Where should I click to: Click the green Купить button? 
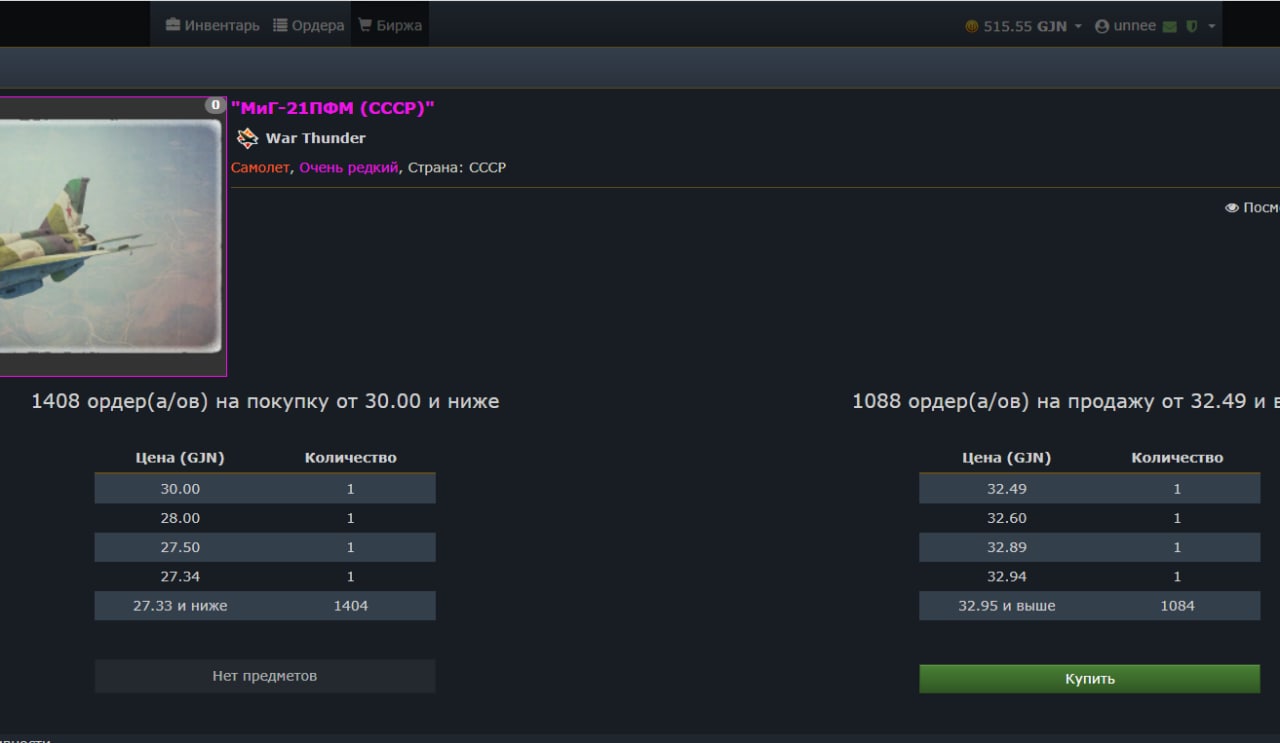click(x=1089, y=679)
